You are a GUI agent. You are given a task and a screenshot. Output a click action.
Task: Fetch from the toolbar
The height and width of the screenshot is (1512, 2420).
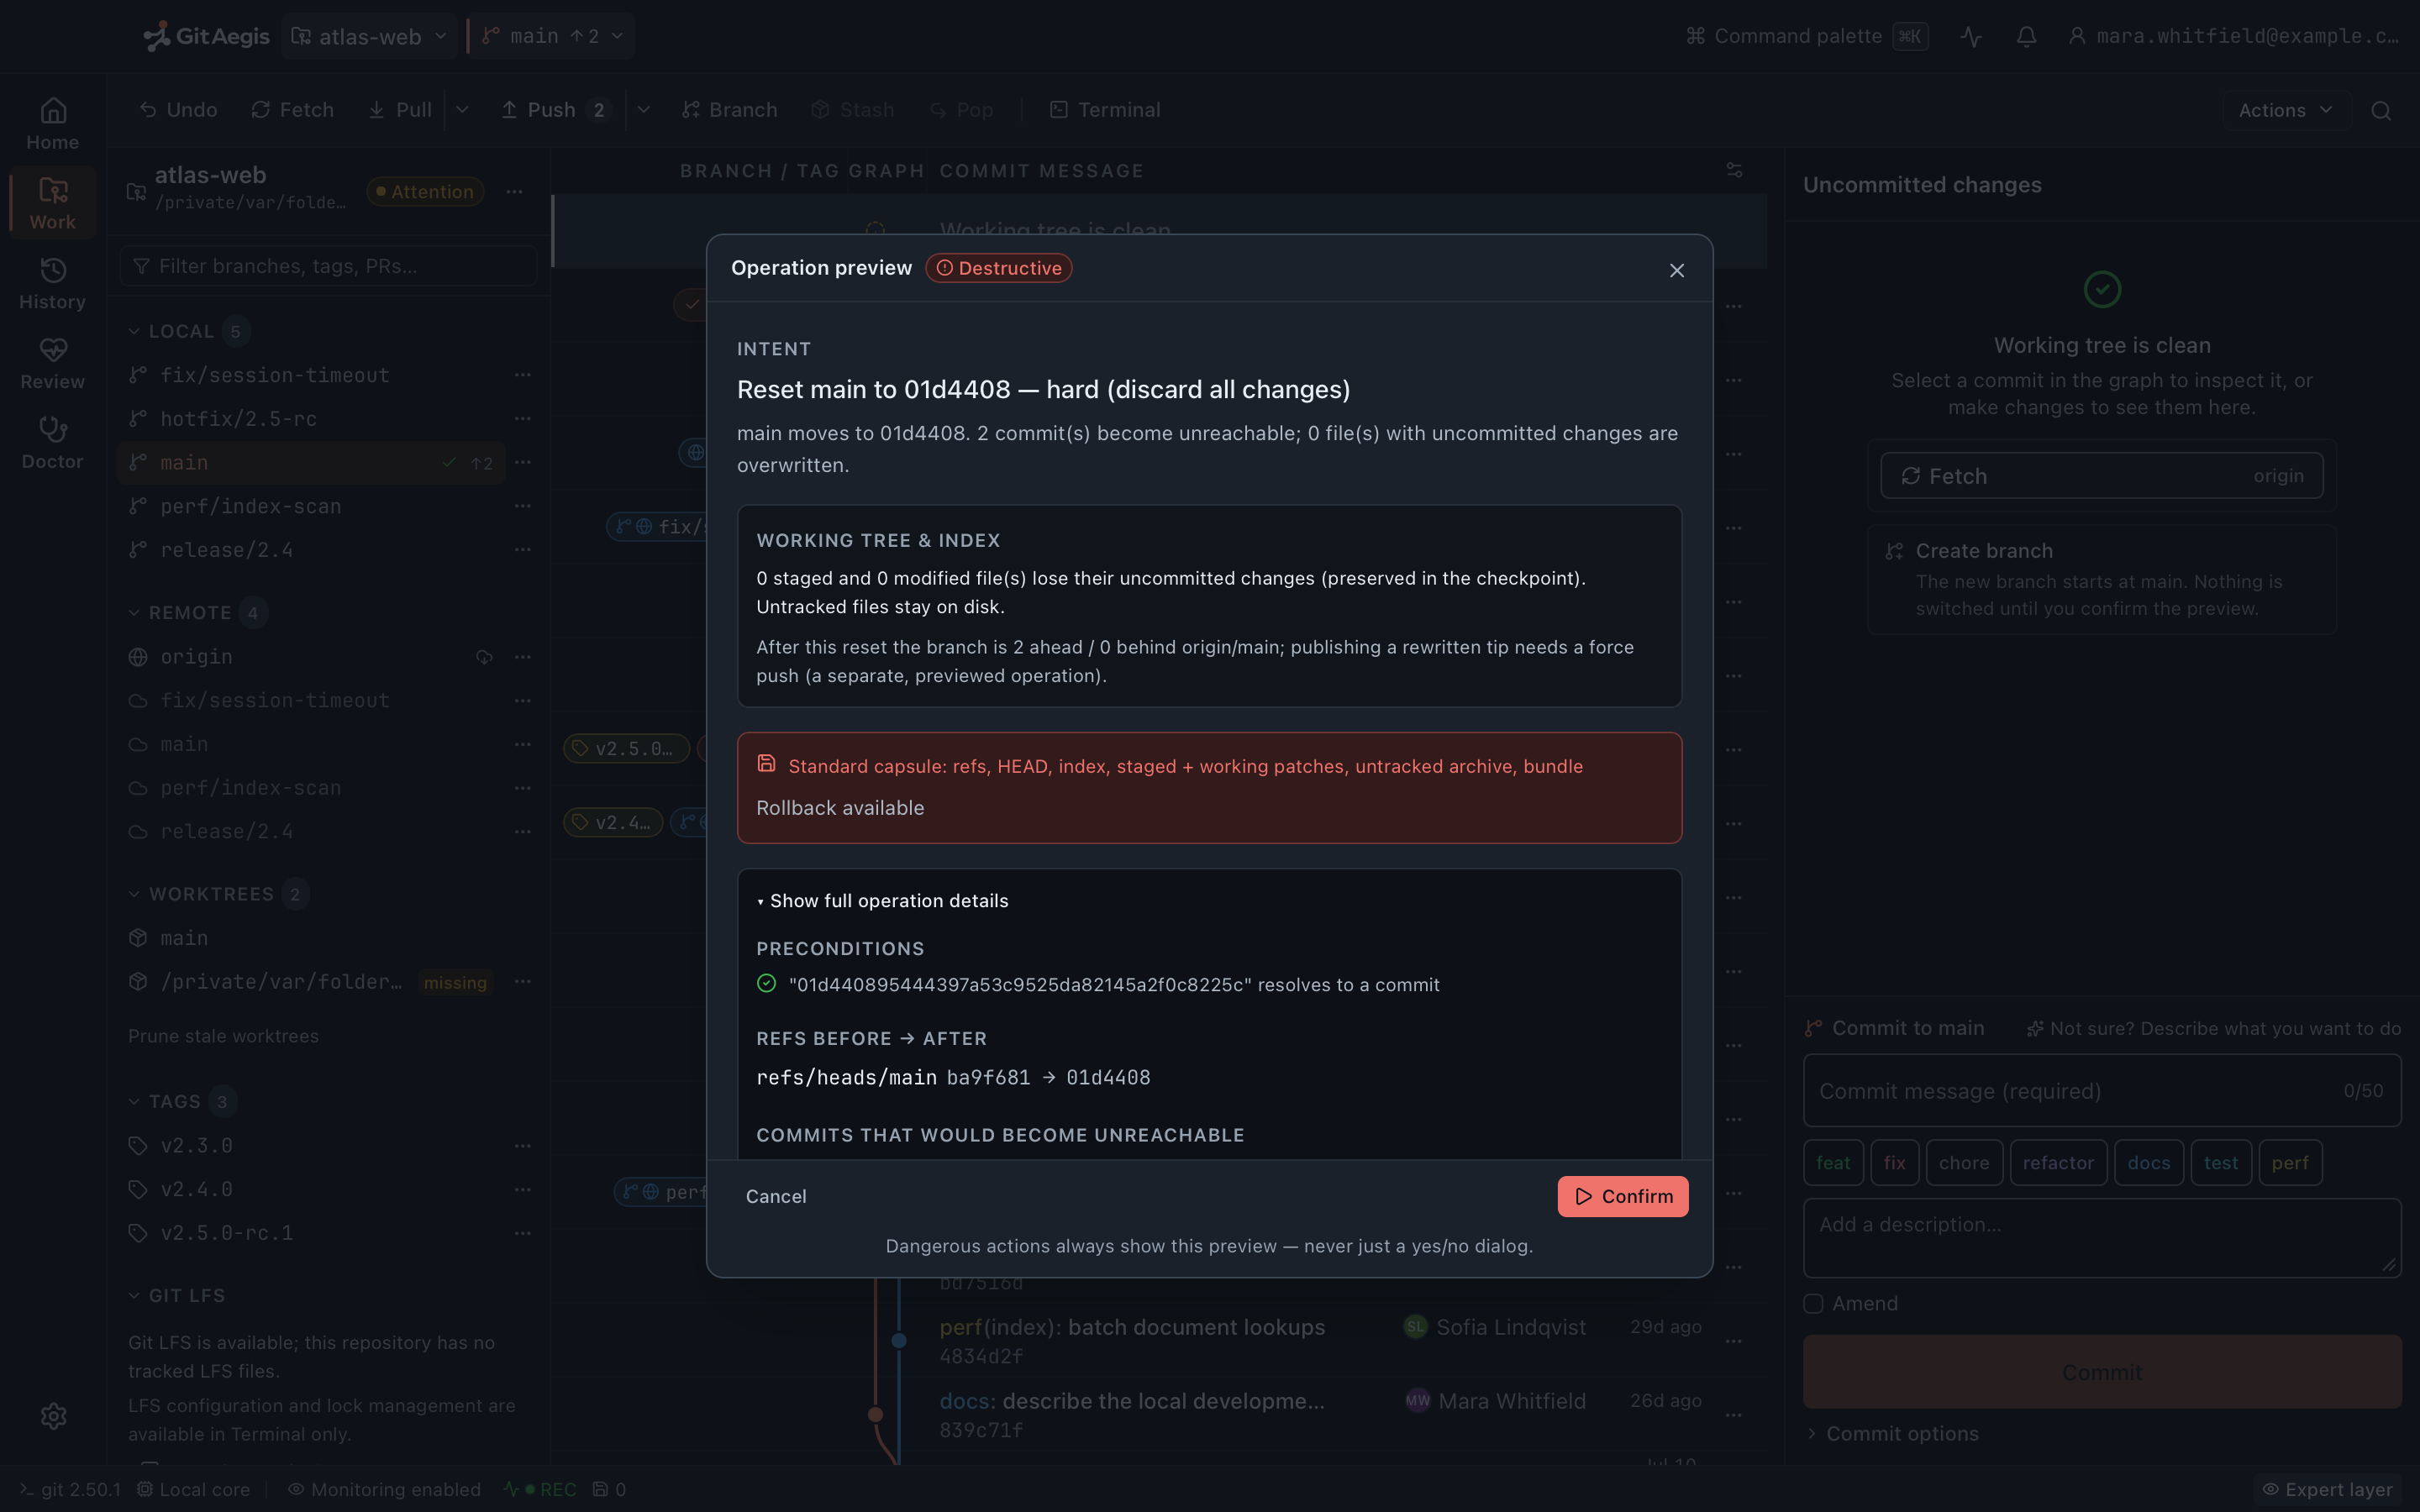coord(292,110)
